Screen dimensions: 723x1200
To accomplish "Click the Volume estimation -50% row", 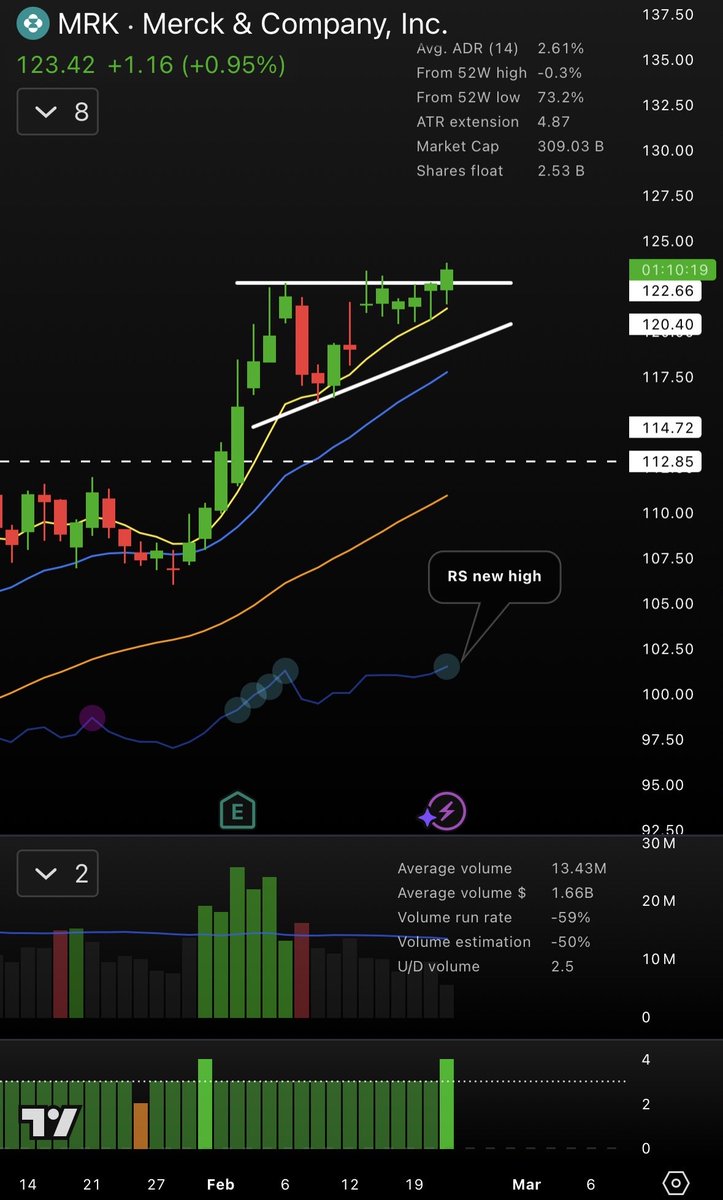I will point(494,942).
